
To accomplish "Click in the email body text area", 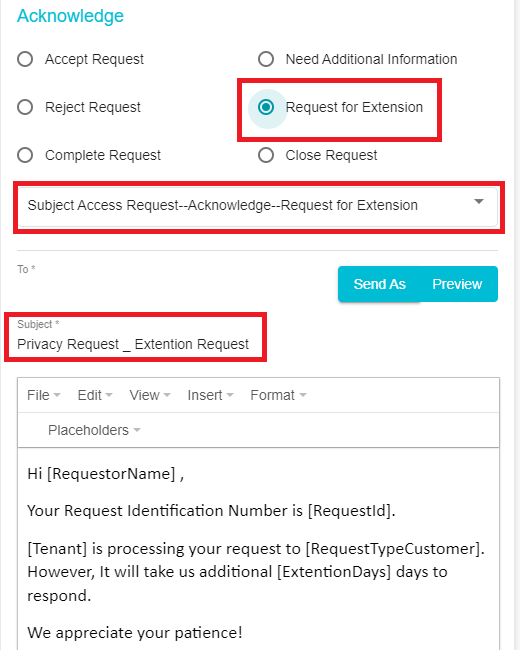I will click(258, 549).
